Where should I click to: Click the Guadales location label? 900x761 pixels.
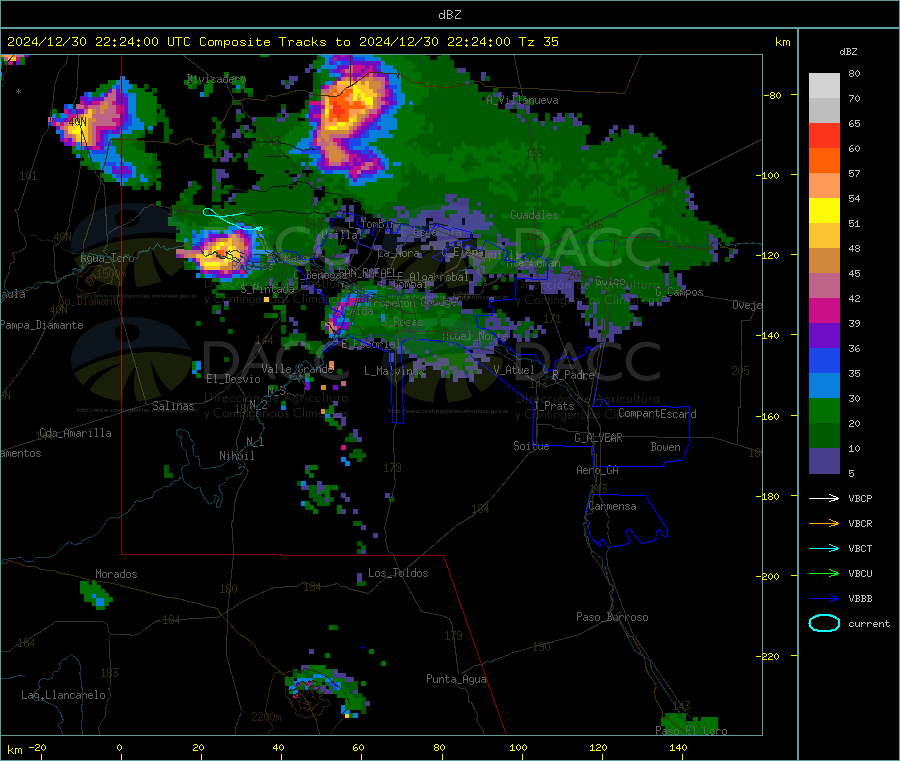coord(534,215)
